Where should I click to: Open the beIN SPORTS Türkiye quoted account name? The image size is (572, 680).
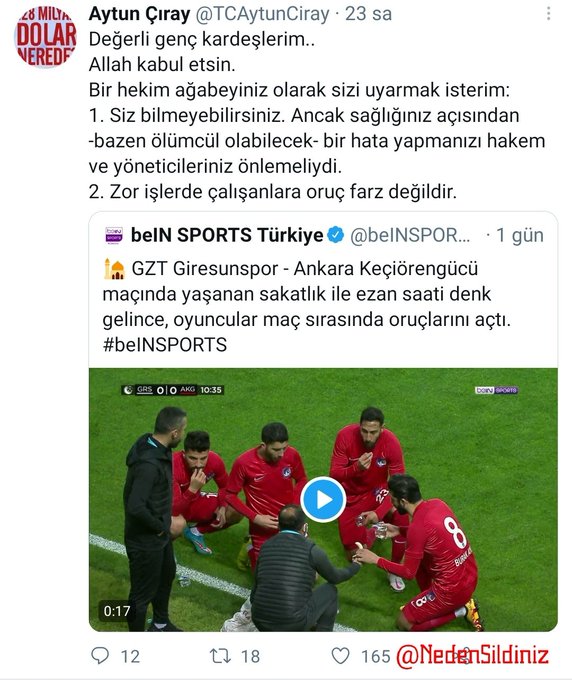[x=227, y=235]
